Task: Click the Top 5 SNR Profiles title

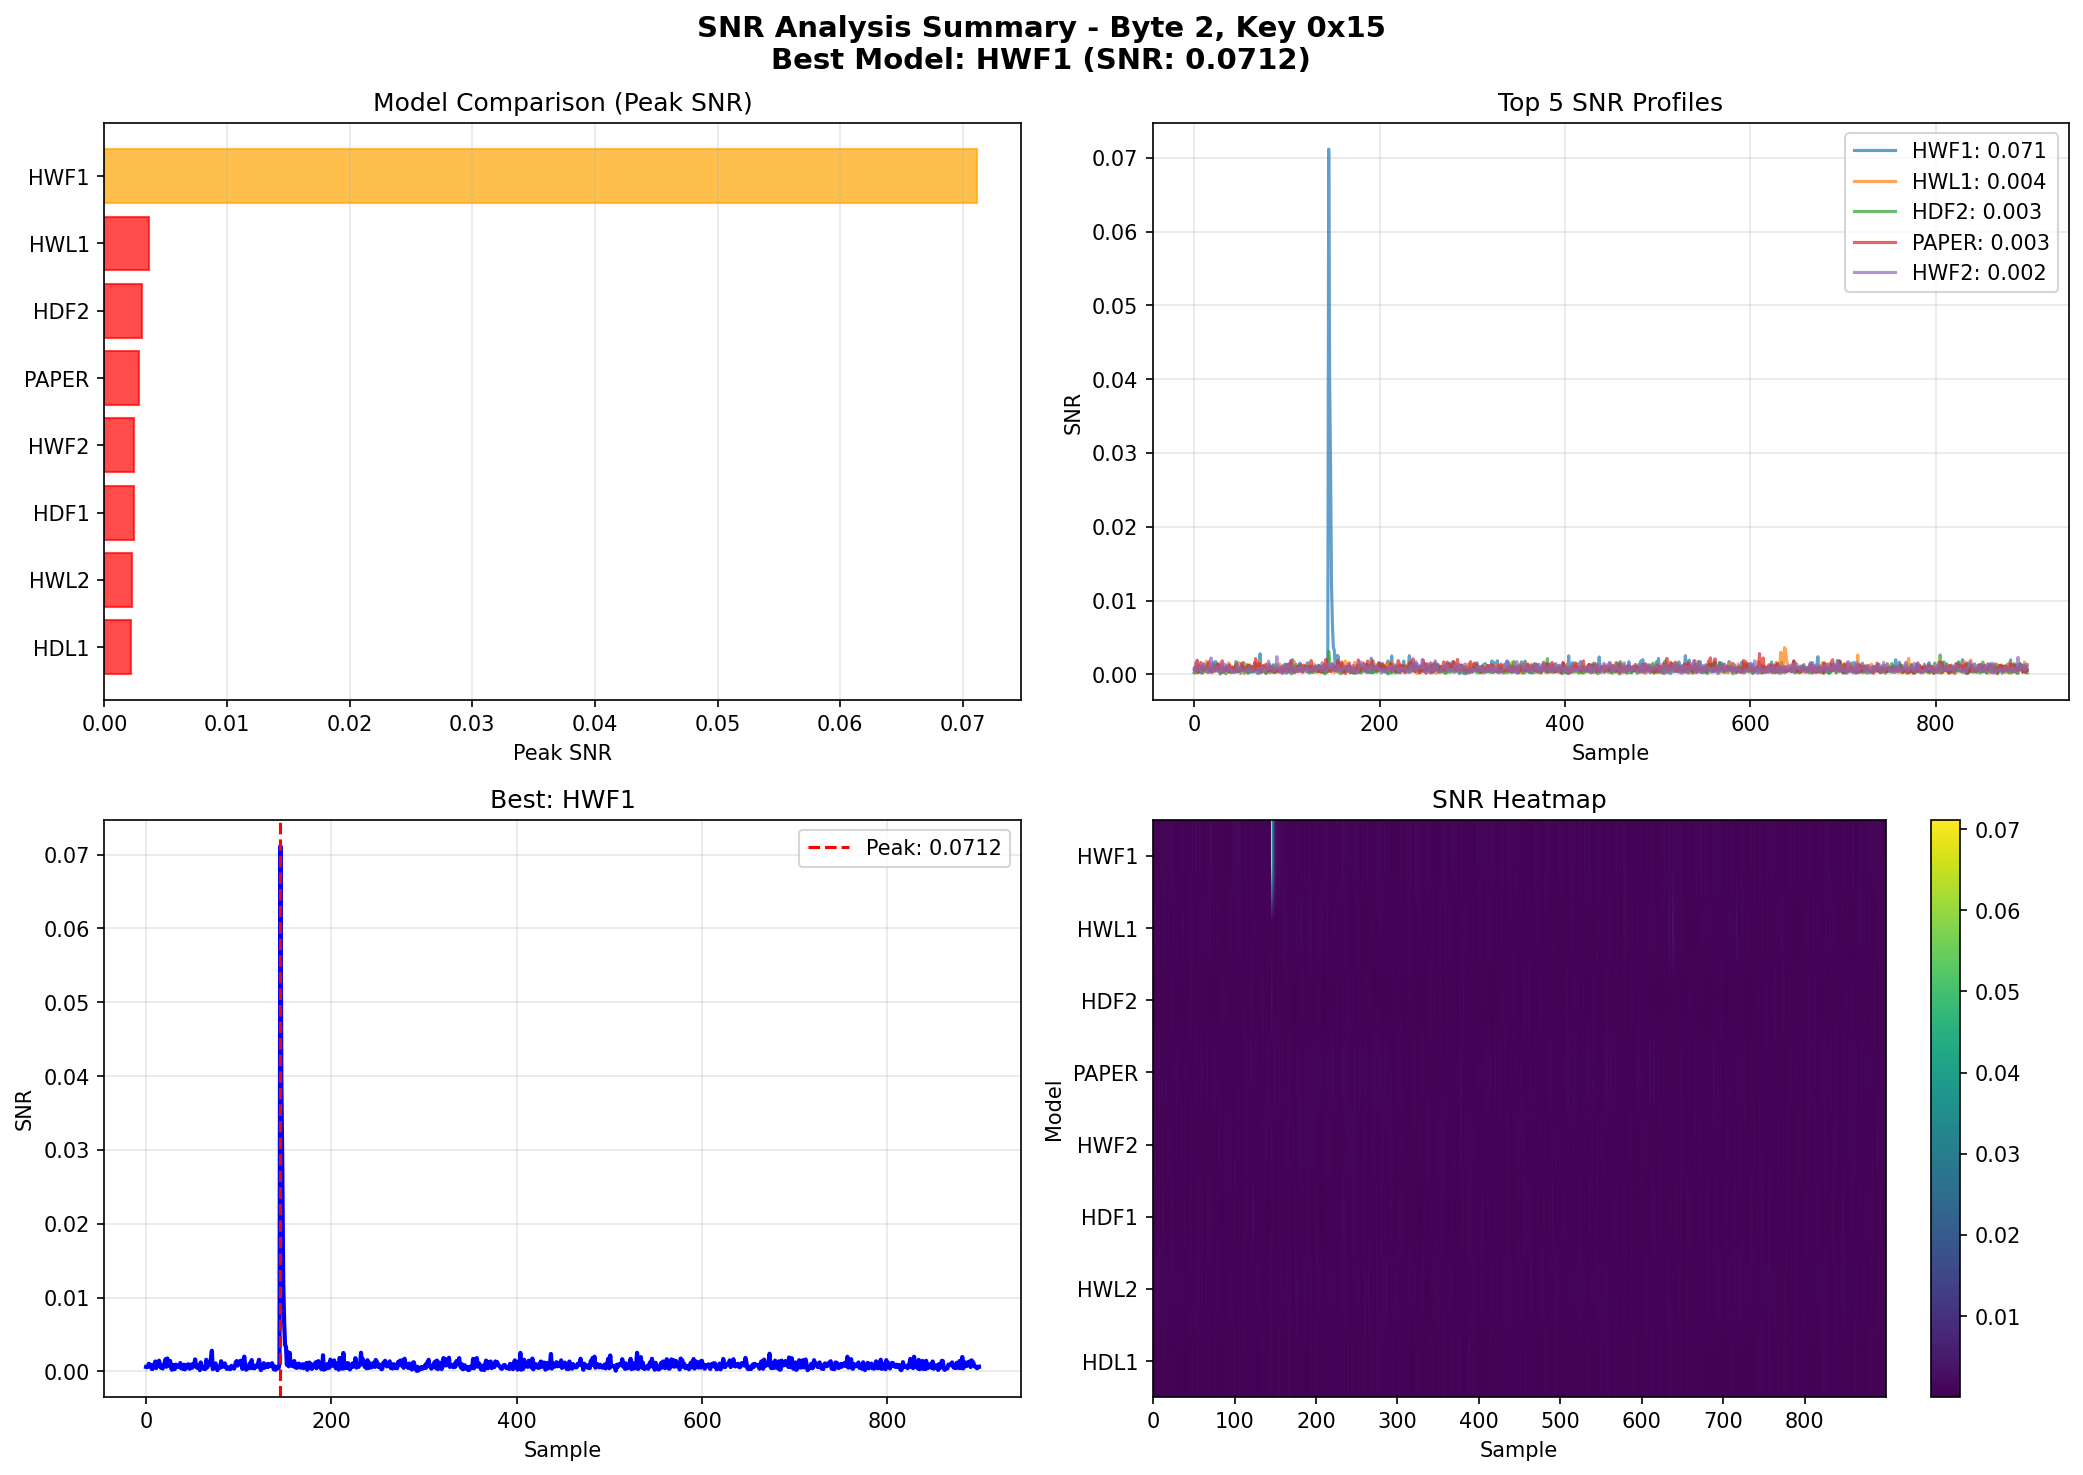Action: 1609,103
